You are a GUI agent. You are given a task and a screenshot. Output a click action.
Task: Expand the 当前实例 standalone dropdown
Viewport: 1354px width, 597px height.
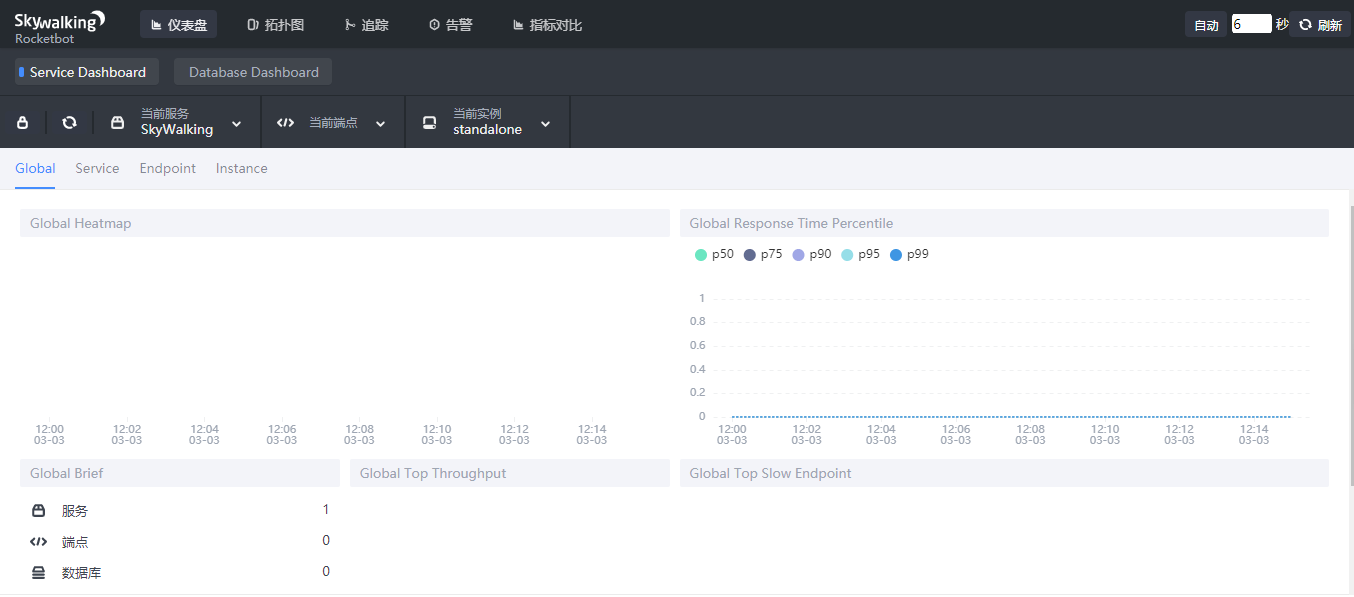coord(545,124)
